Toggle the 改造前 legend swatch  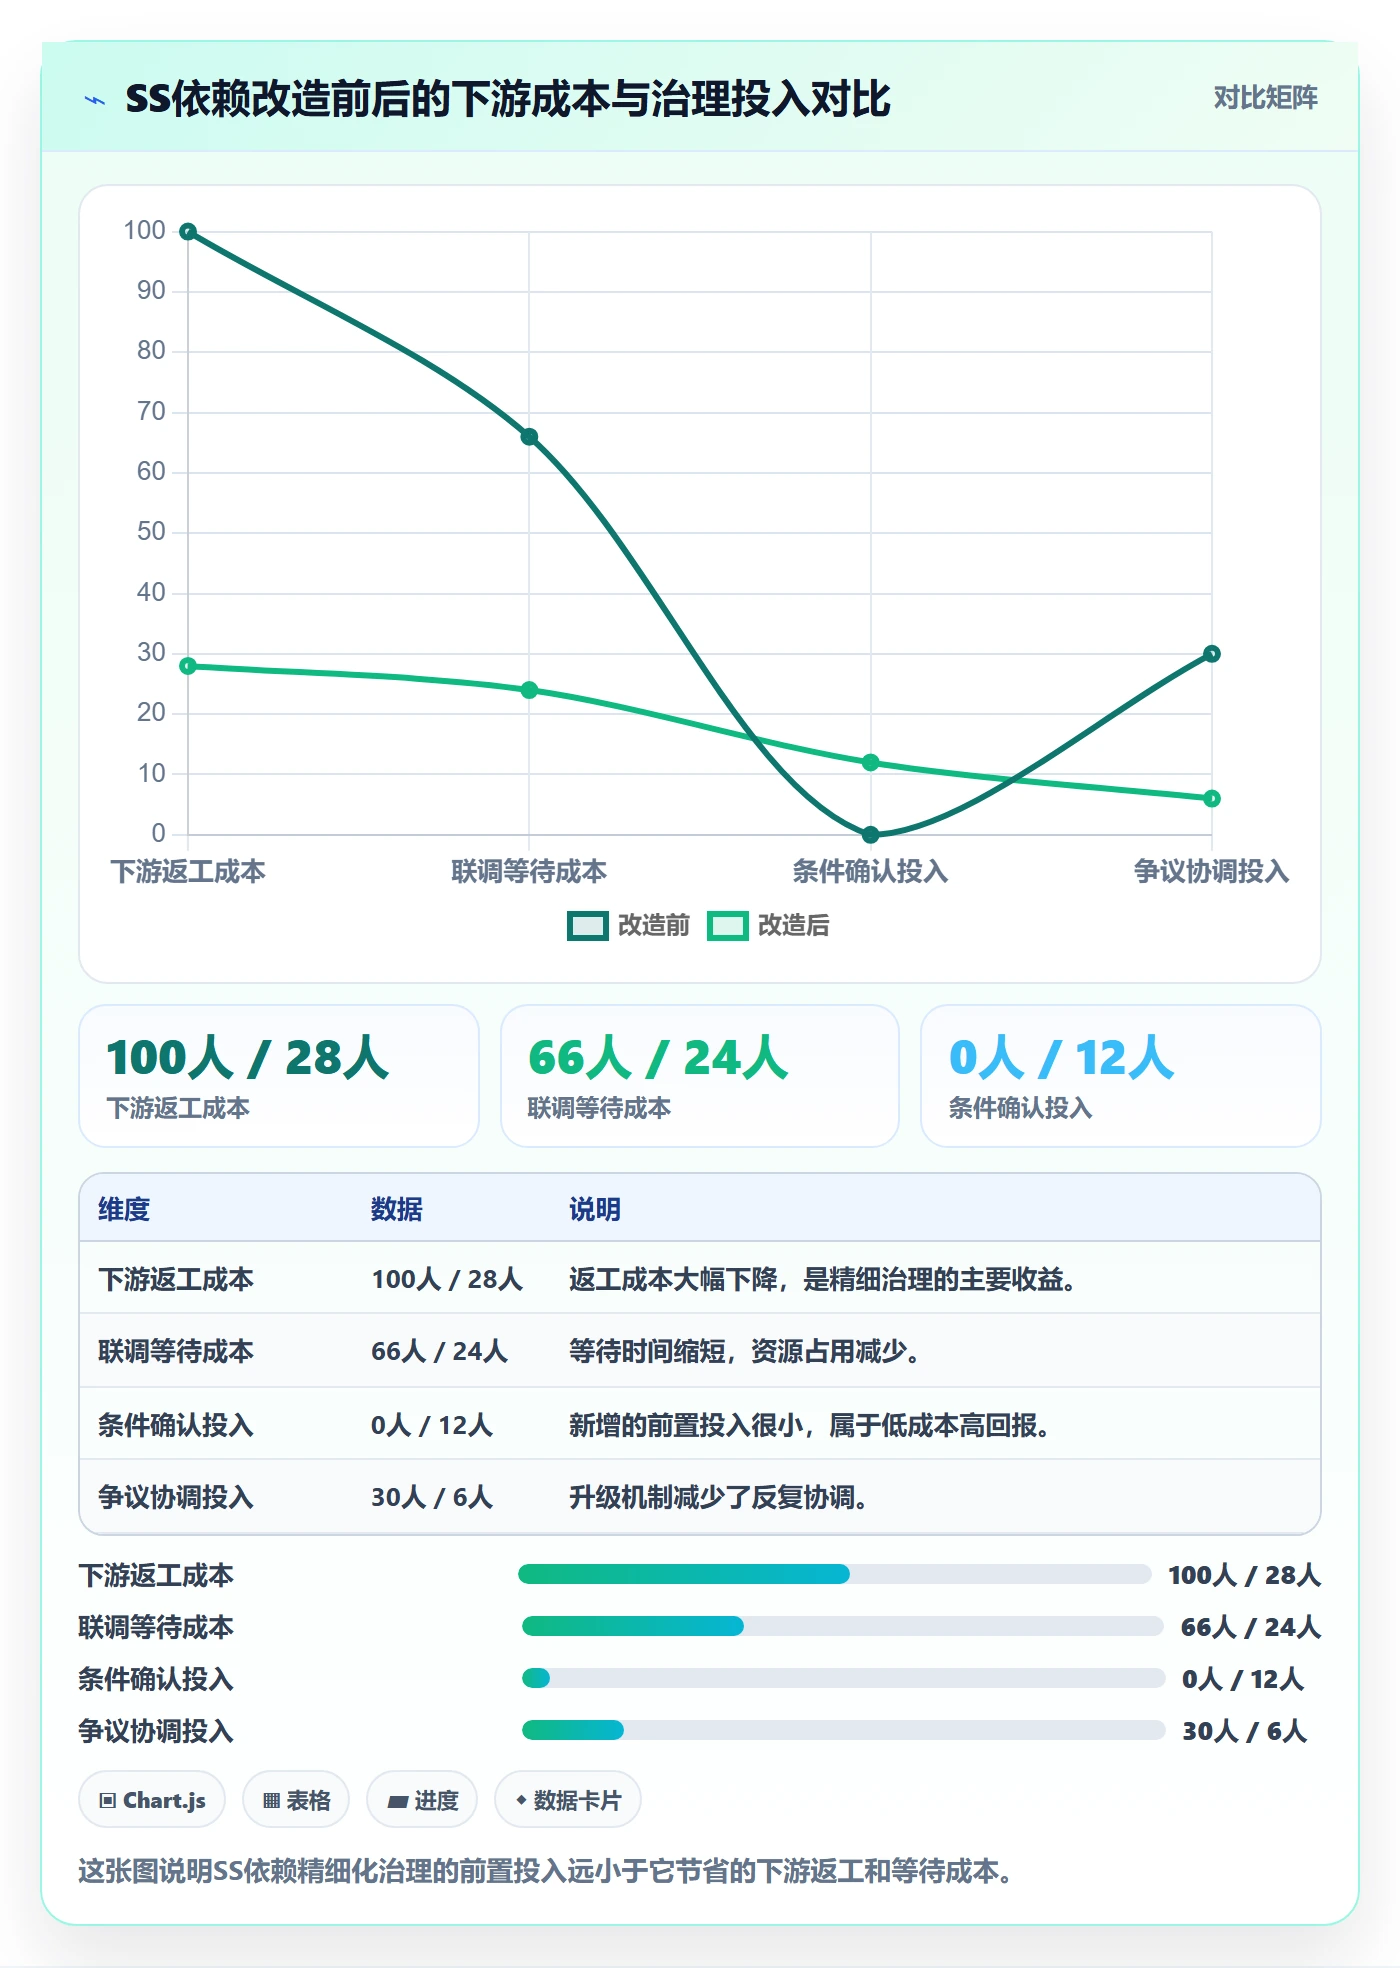[x=587, y=926]
